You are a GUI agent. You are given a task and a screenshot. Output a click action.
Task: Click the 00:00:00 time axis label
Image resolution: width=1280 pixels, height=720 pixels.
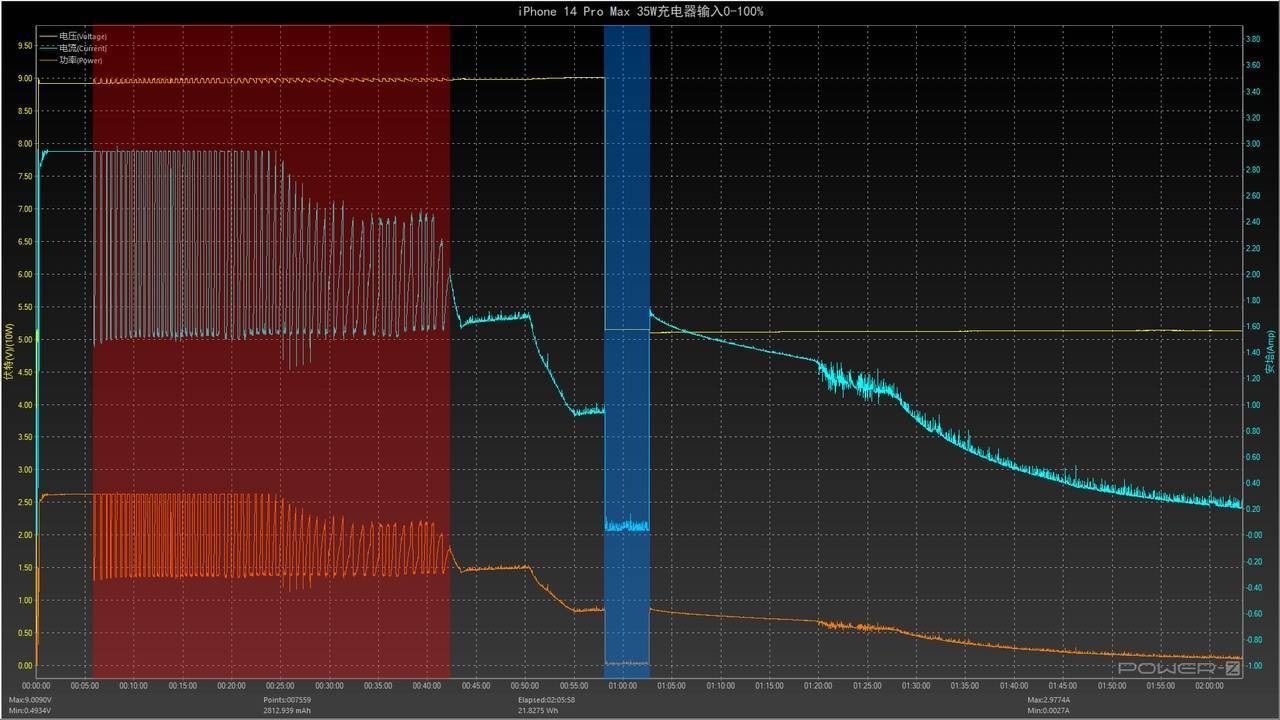[36, 686]
